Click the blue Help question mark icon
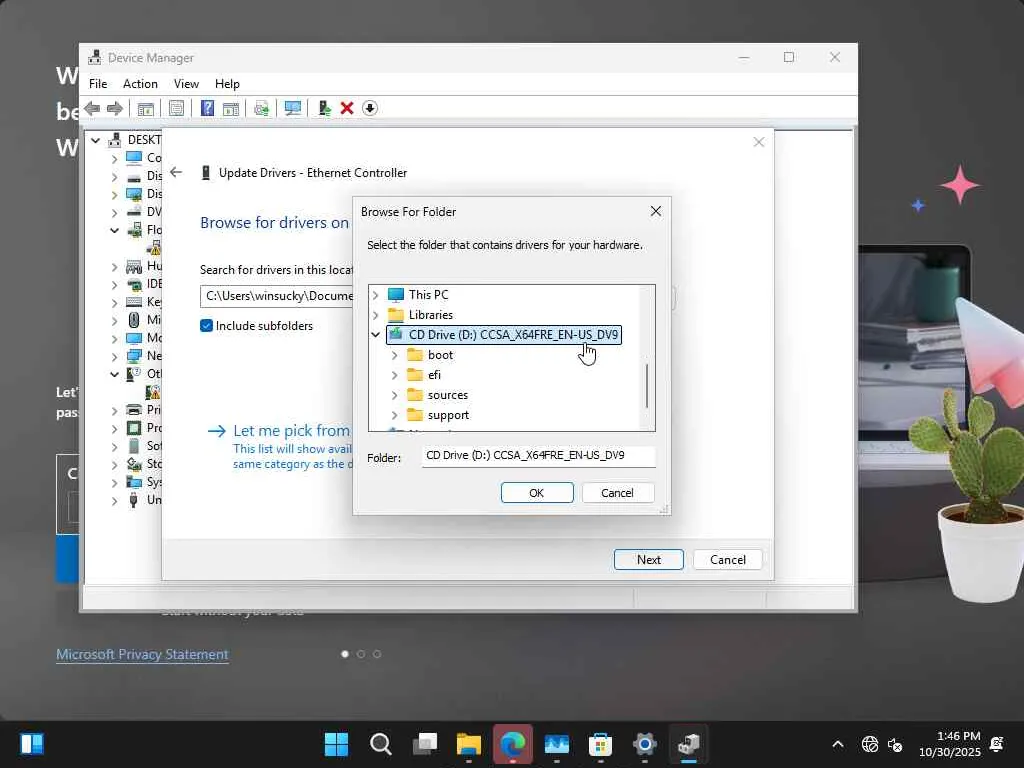 point(207,108)
